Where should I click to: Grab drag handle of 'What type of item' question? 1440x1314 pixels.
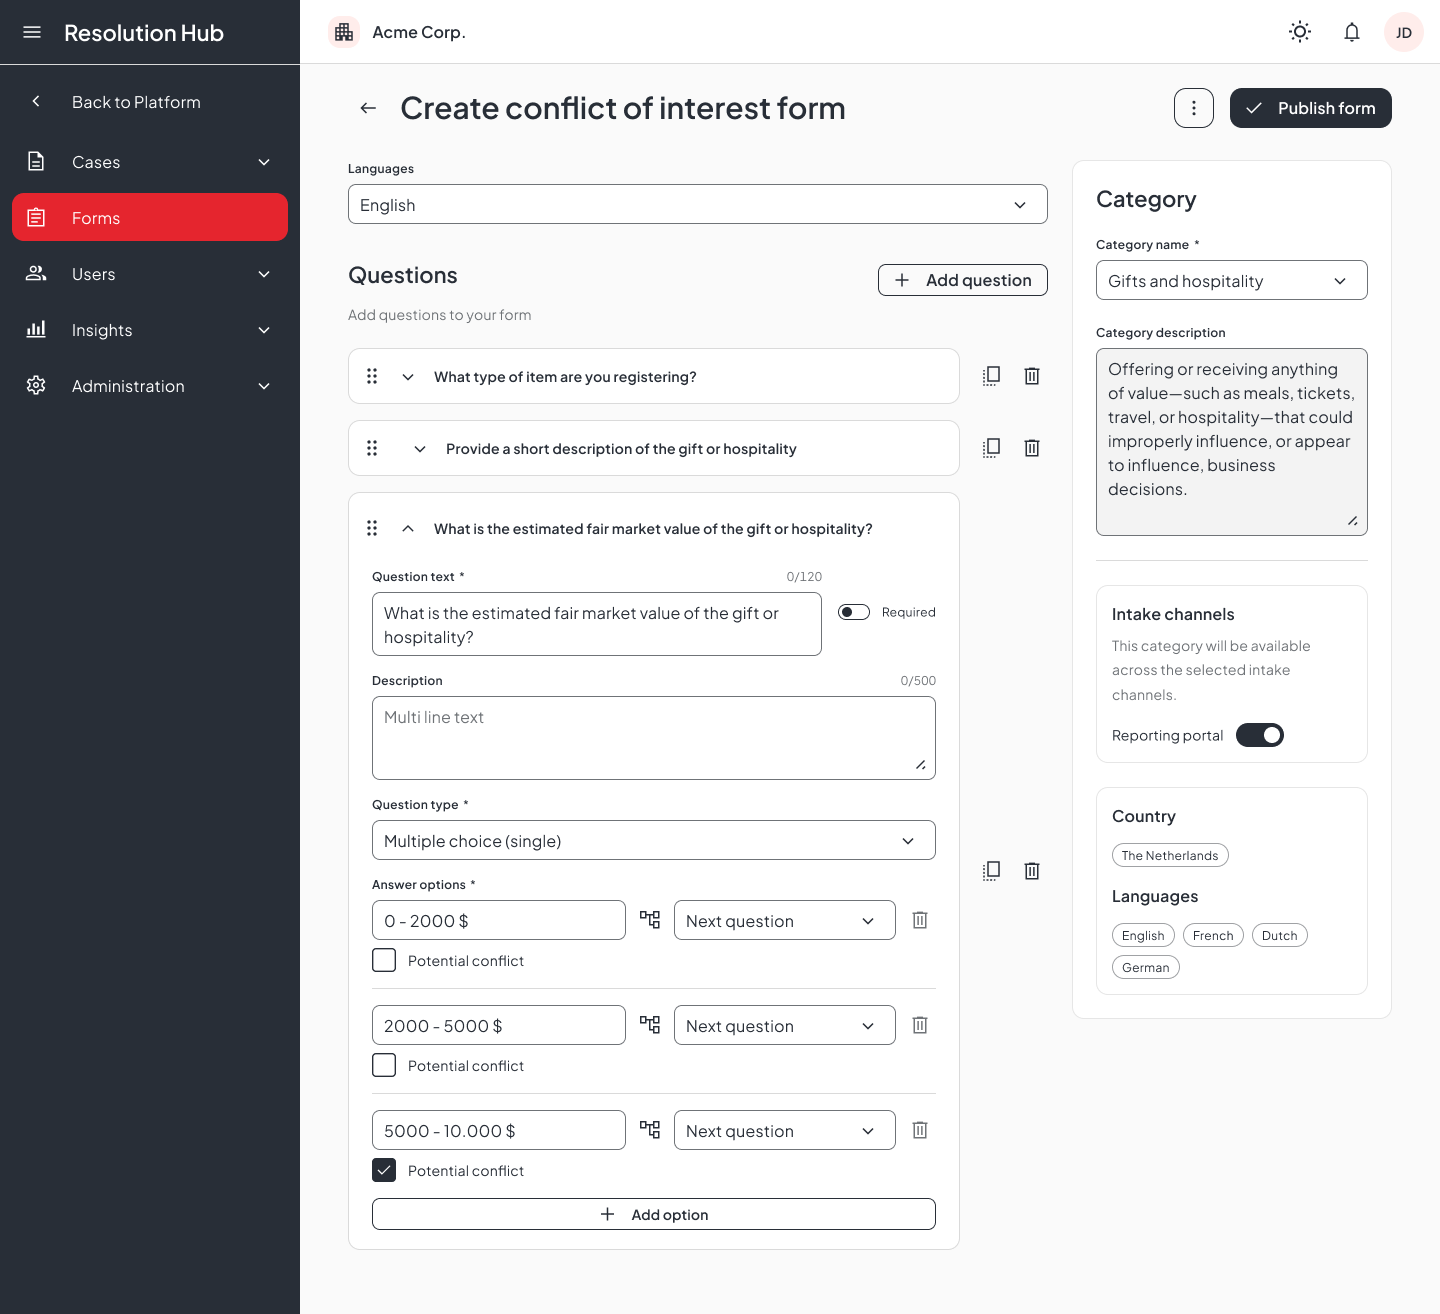click(x=372, y=376)
